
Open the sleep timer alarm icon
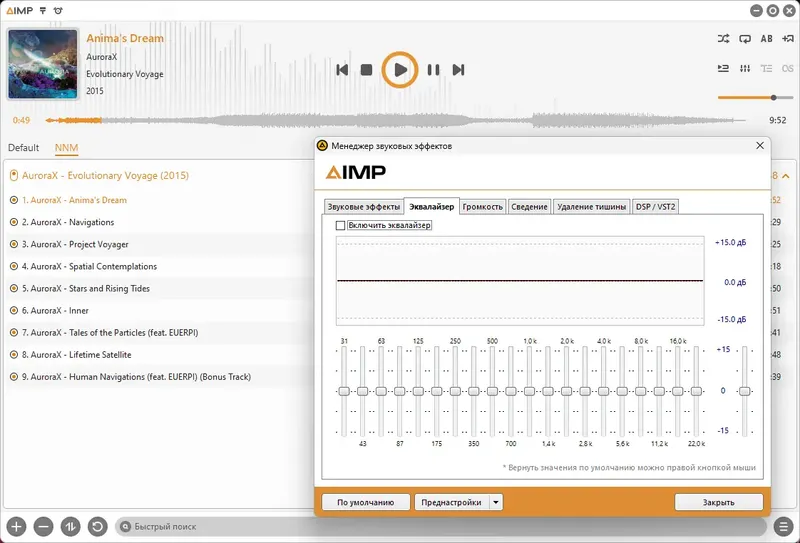(58, 10)
